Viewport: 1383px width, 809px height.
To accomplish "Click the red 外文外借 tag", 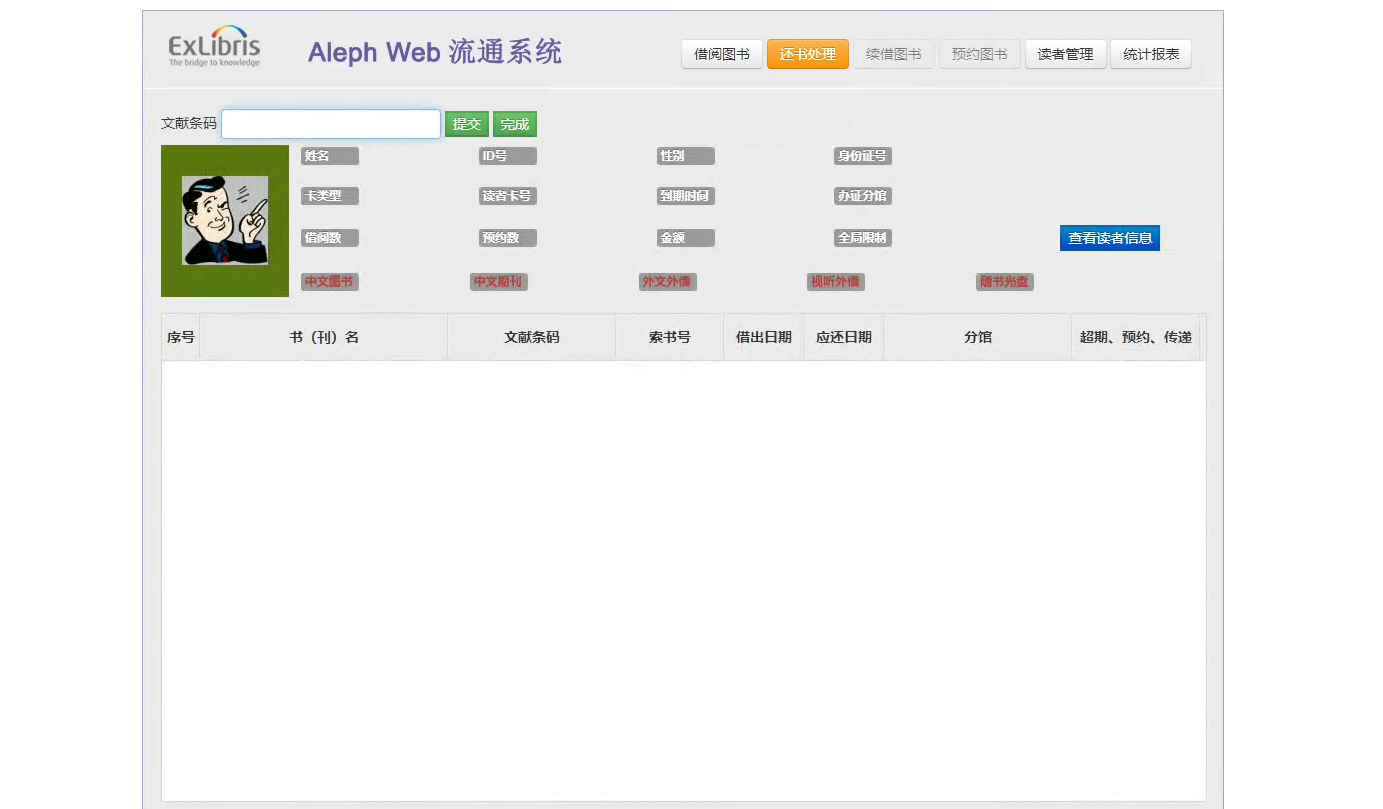I will point(668,282).
